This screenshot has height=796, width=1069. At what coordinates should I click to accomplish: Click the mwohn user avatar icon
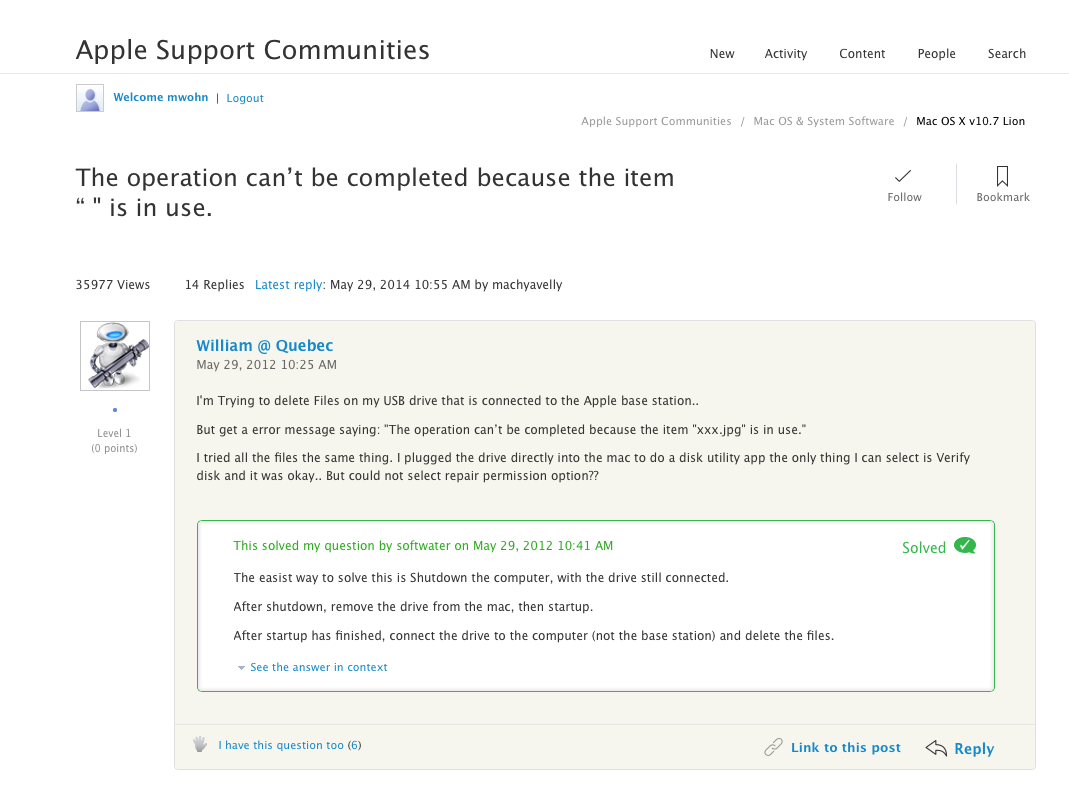(x=90, y=98)
